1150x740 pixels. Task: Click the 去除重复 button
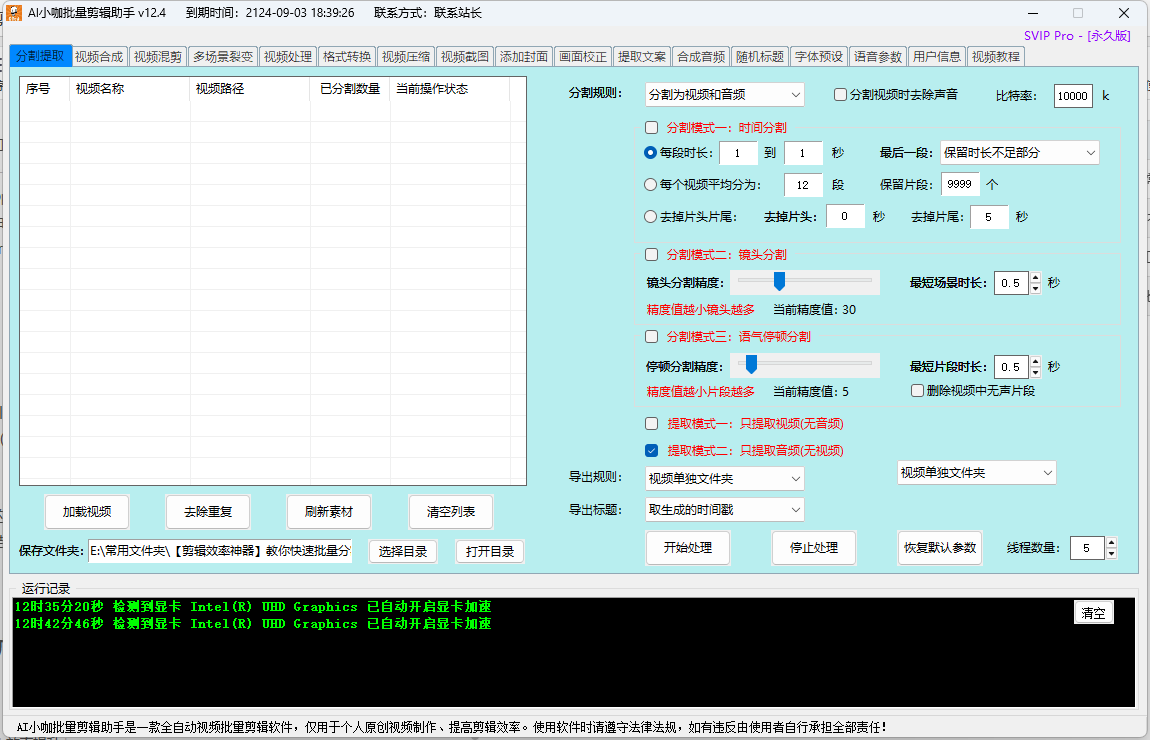click(208, 512)
